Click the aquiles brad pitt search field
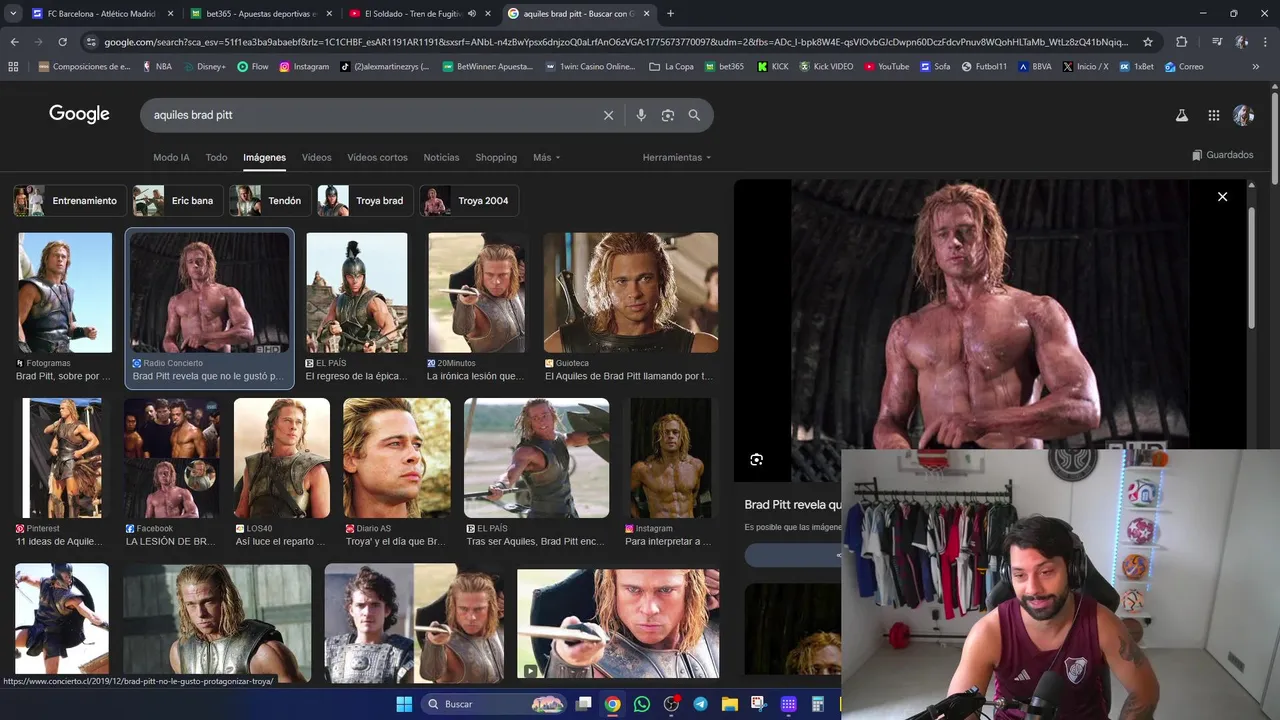Image resolution: width=1280 pixels, height=720 pixels. 370,115
